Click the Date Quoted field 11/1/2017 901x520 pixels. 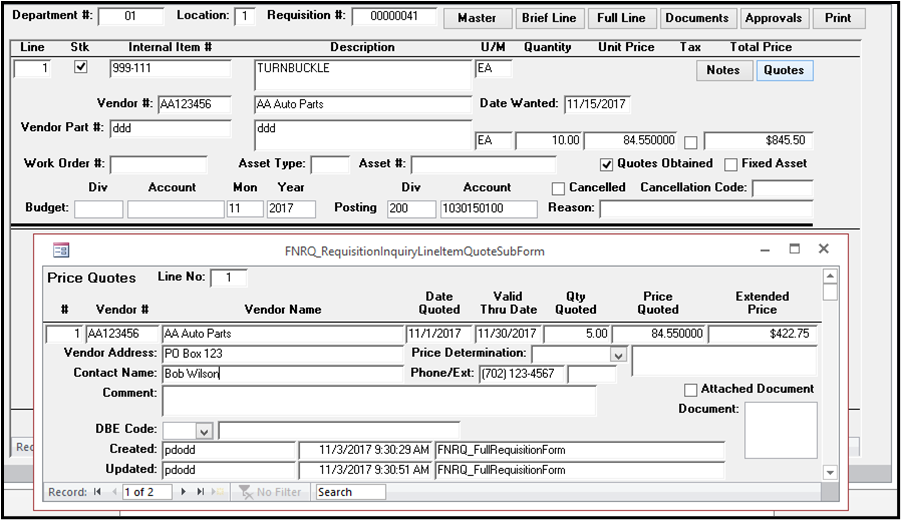(x=439, y=334)
